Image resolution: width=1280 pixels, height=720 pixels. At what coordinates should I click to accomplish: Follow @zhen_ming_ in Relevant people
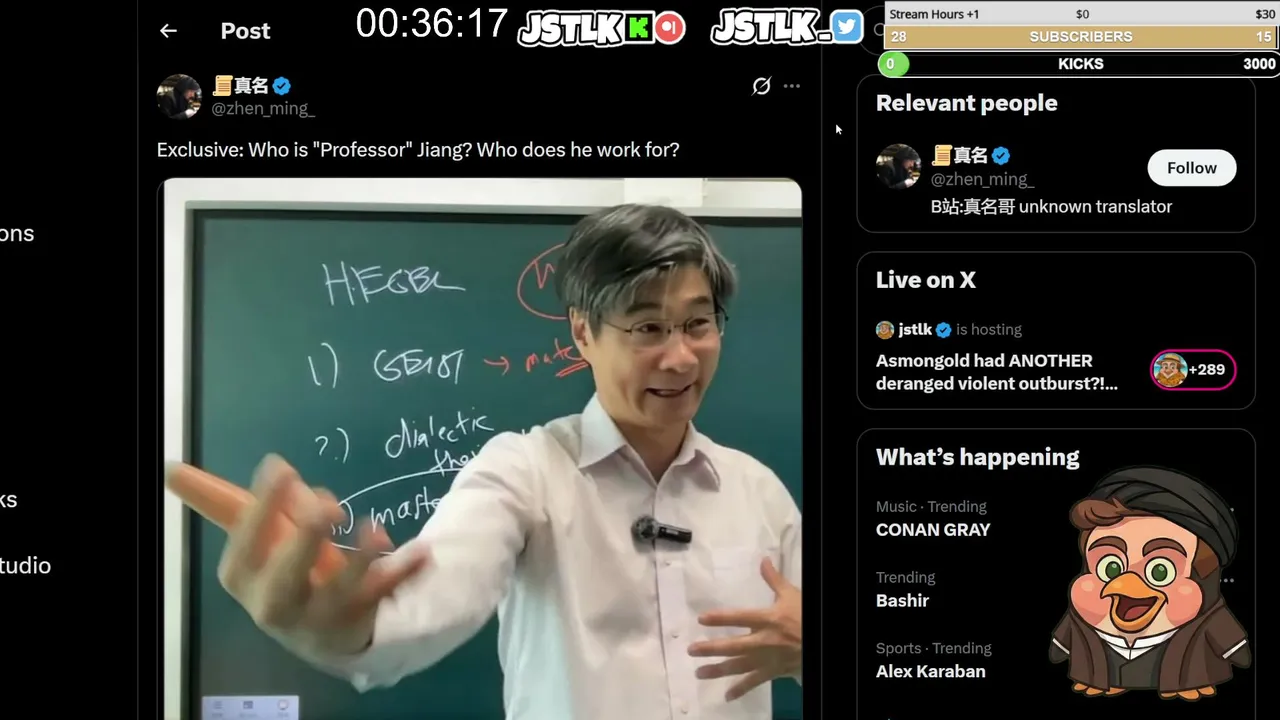coord(1192,168)
